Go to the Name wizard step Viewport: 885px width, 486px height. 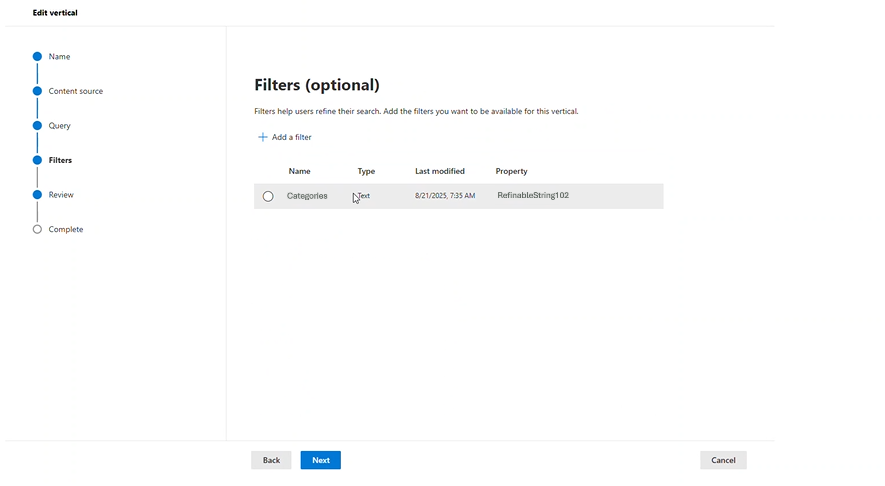point(59,57)
